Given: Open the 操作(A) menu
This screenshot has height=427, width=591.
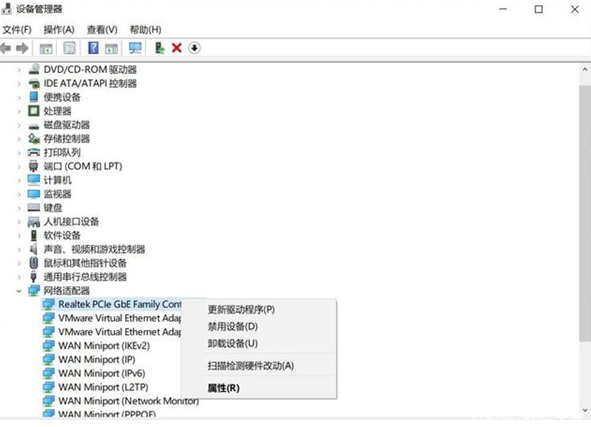Looking at the screenshot, I should [59, 29].
